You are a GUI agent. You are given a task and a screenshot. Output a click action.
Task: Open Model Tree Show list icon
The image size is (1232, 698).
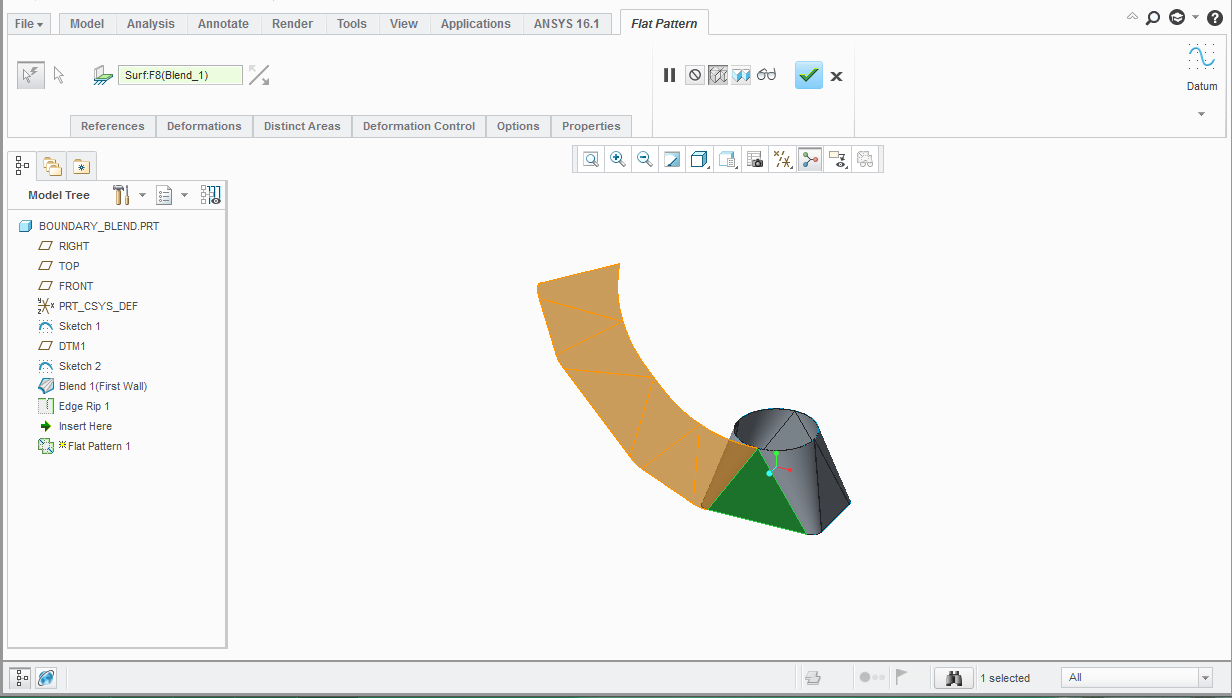(166, 195)
